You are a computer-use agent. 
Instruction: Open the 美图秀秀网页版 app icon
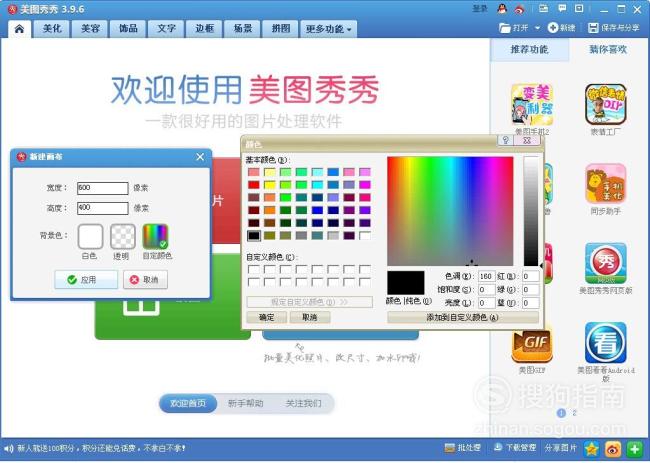(x=606, y=263)
